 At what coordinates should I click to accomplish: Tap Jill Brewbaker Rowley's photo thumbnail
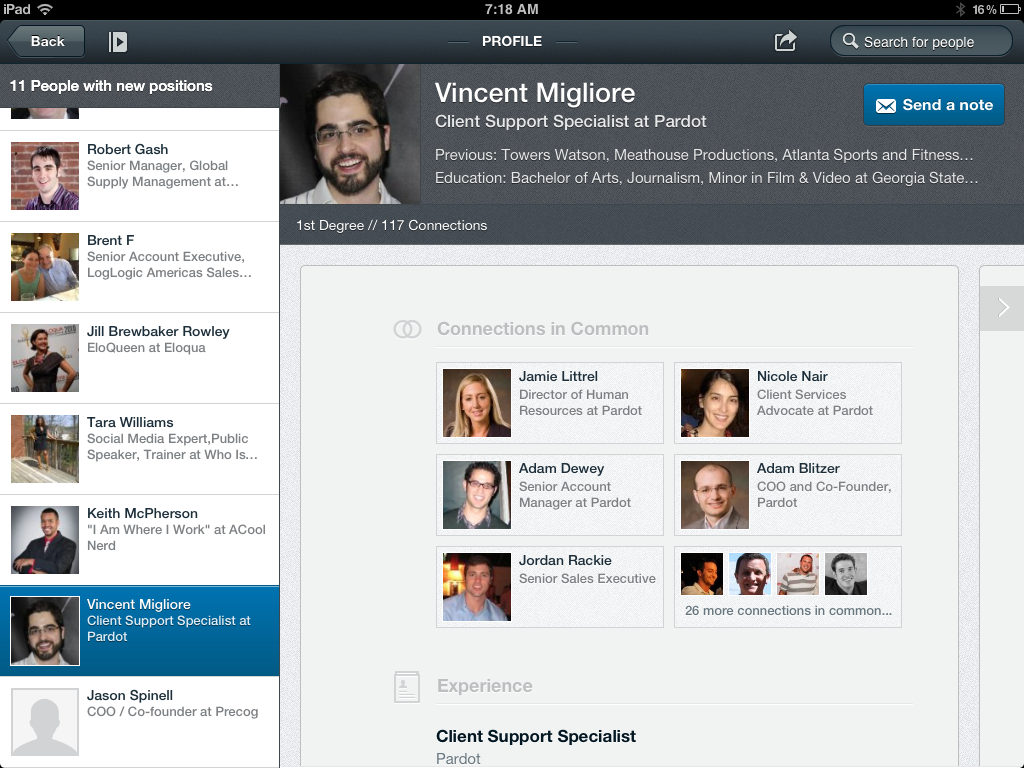point(45,358)
